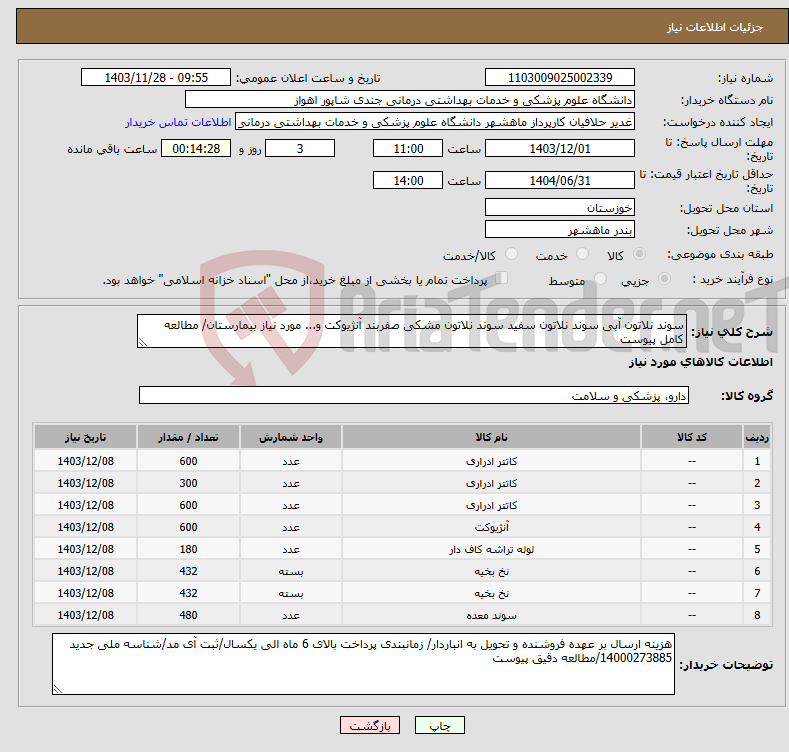Image resolution: width=789 pixels, height=752 pixels.
Task: Select کاتتر ادراری name in row 2
Action: 492,484
